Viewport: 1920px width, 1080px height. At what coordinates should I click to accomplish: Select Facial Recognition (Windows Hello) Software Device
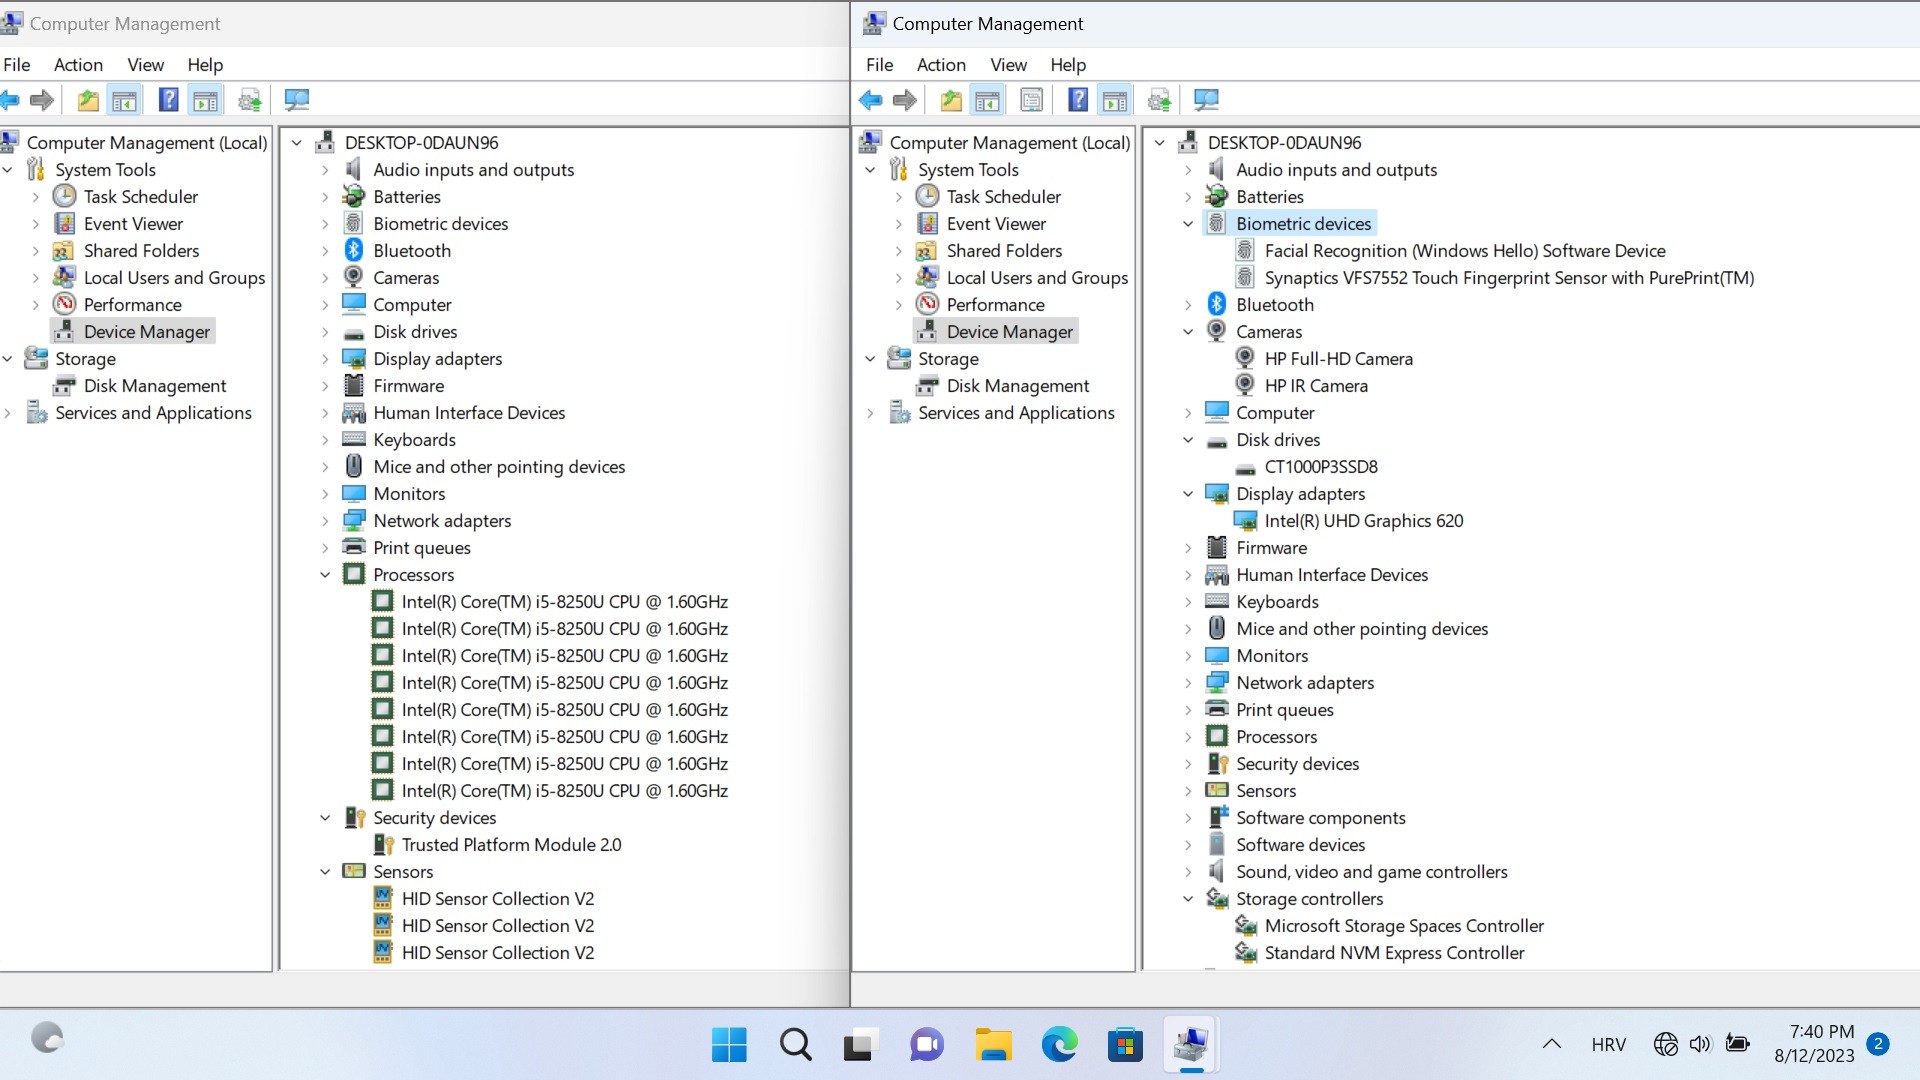(1464, 251)
